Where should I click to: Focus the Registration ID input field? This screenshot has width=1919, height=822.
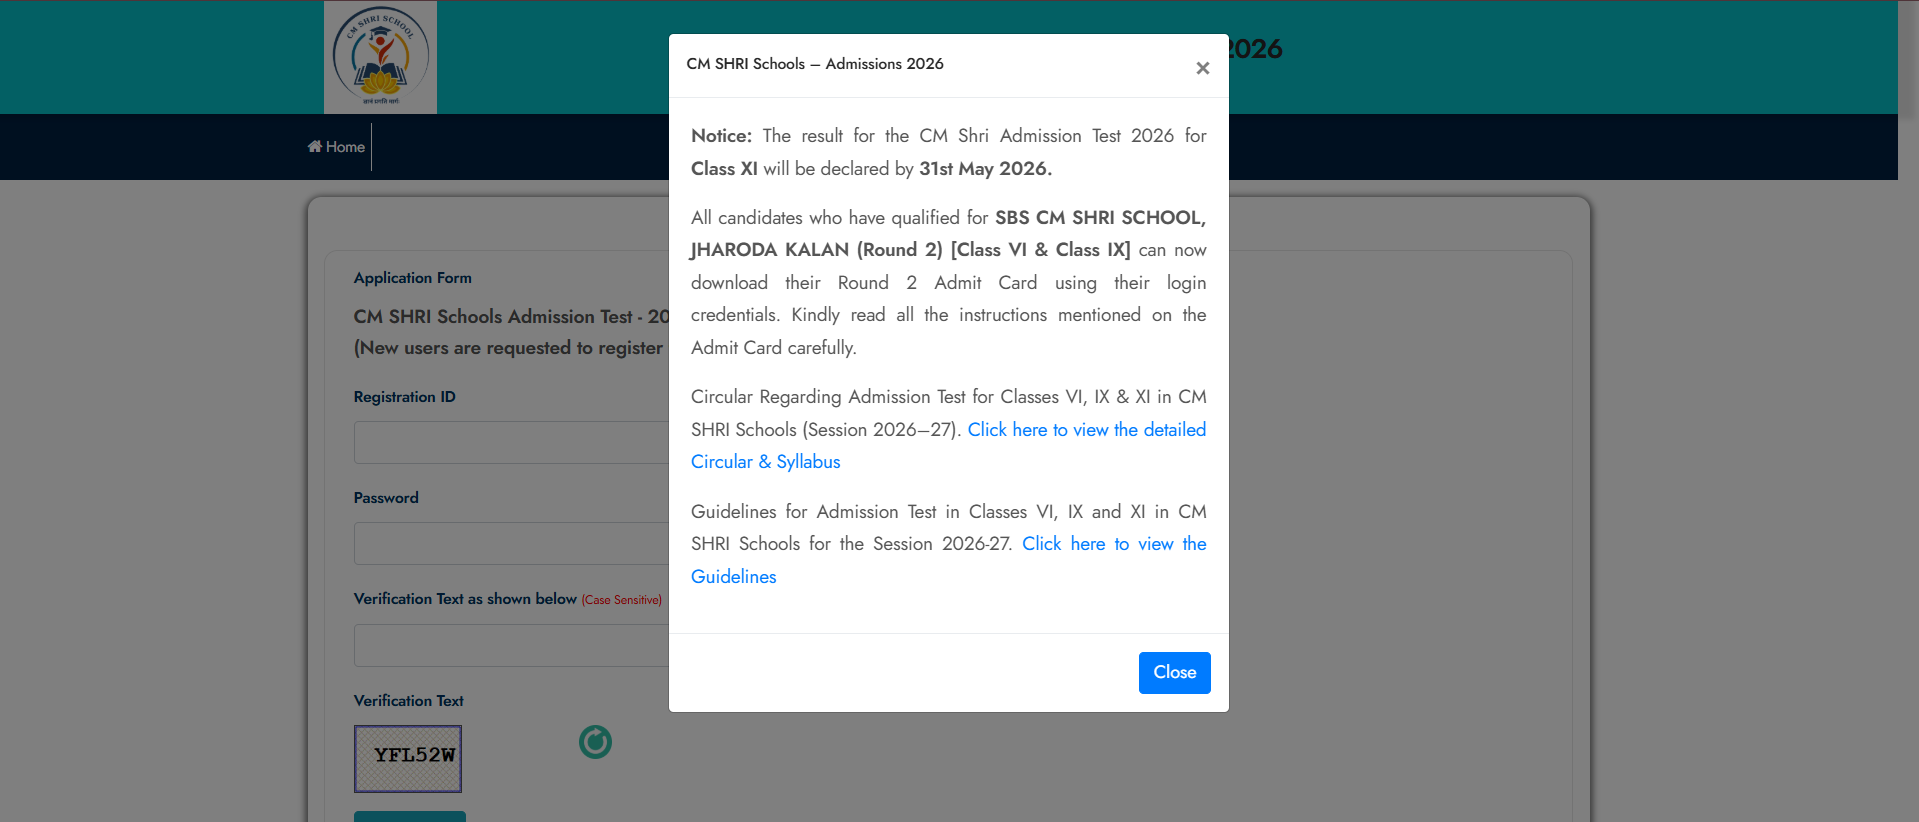[x=512, y=442]
